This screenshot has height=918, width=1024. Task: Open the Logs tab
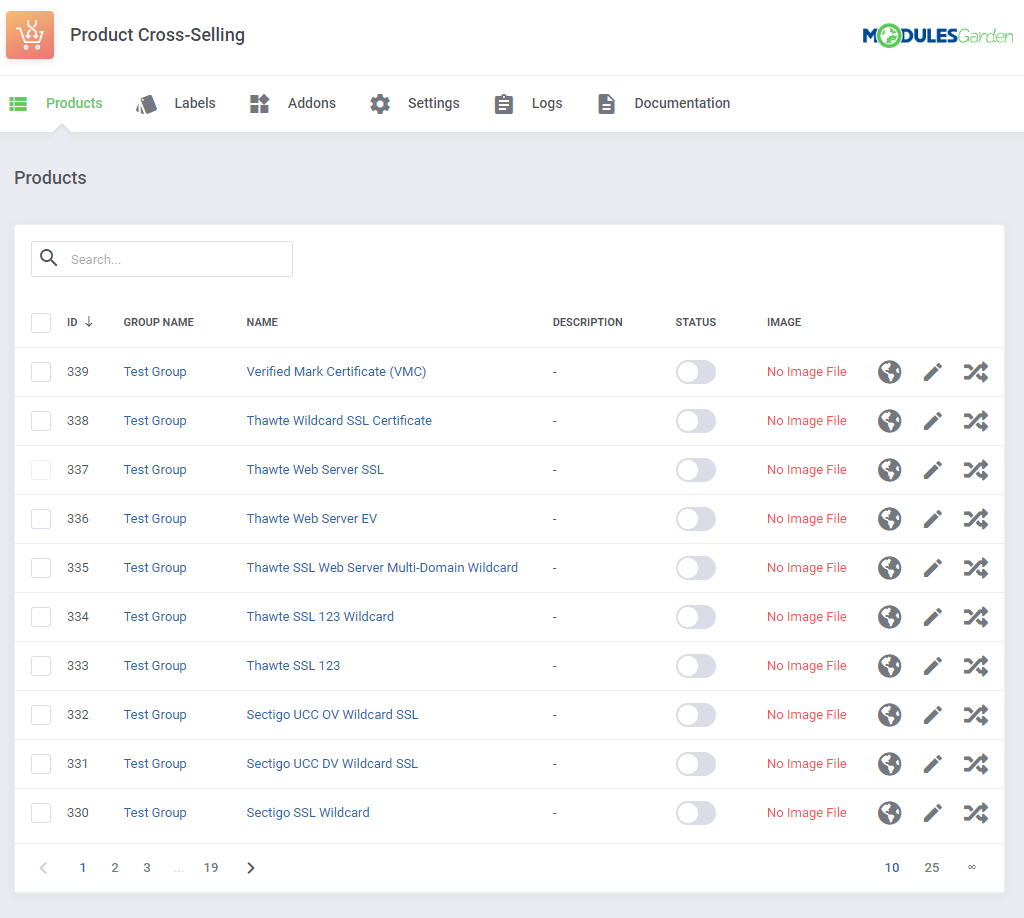(528, 103)
